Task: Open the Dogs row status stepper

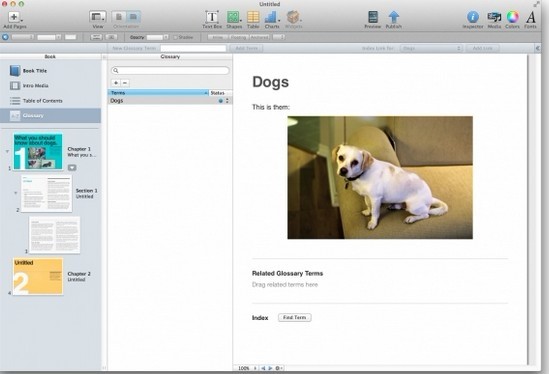Action: (x=227, y=101)
